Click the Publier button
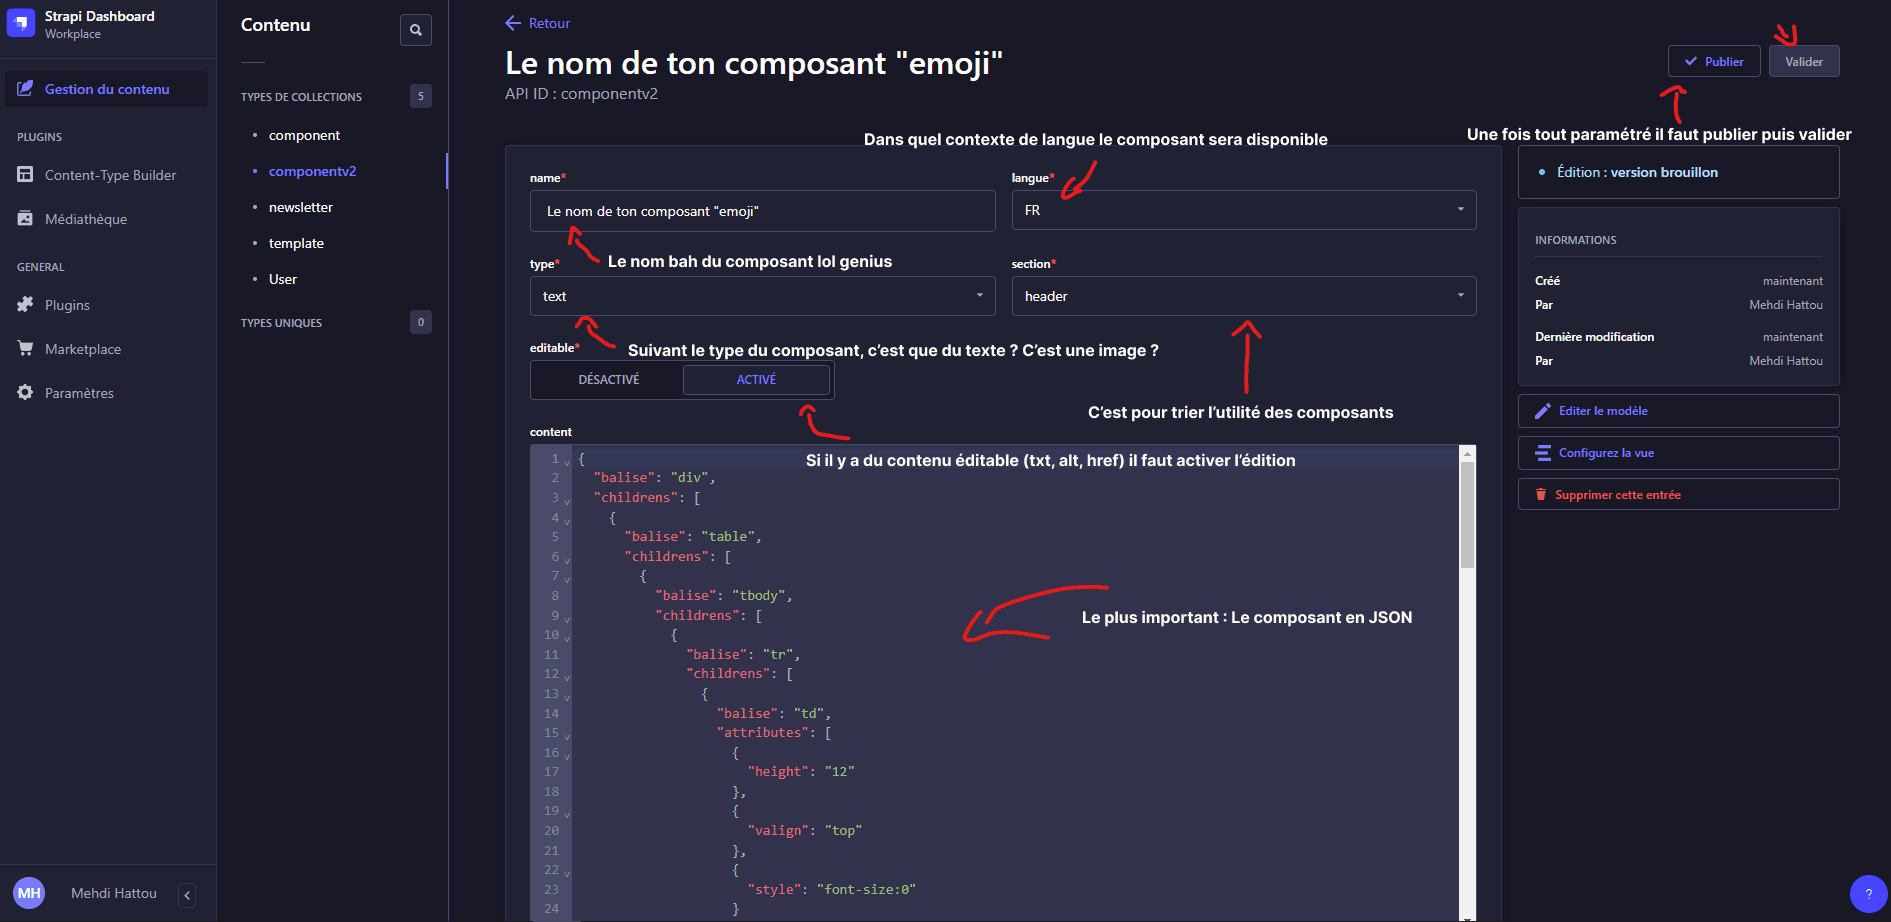Image resolution: width=1891 pixels, height=922 pixels. [1713, 61]
